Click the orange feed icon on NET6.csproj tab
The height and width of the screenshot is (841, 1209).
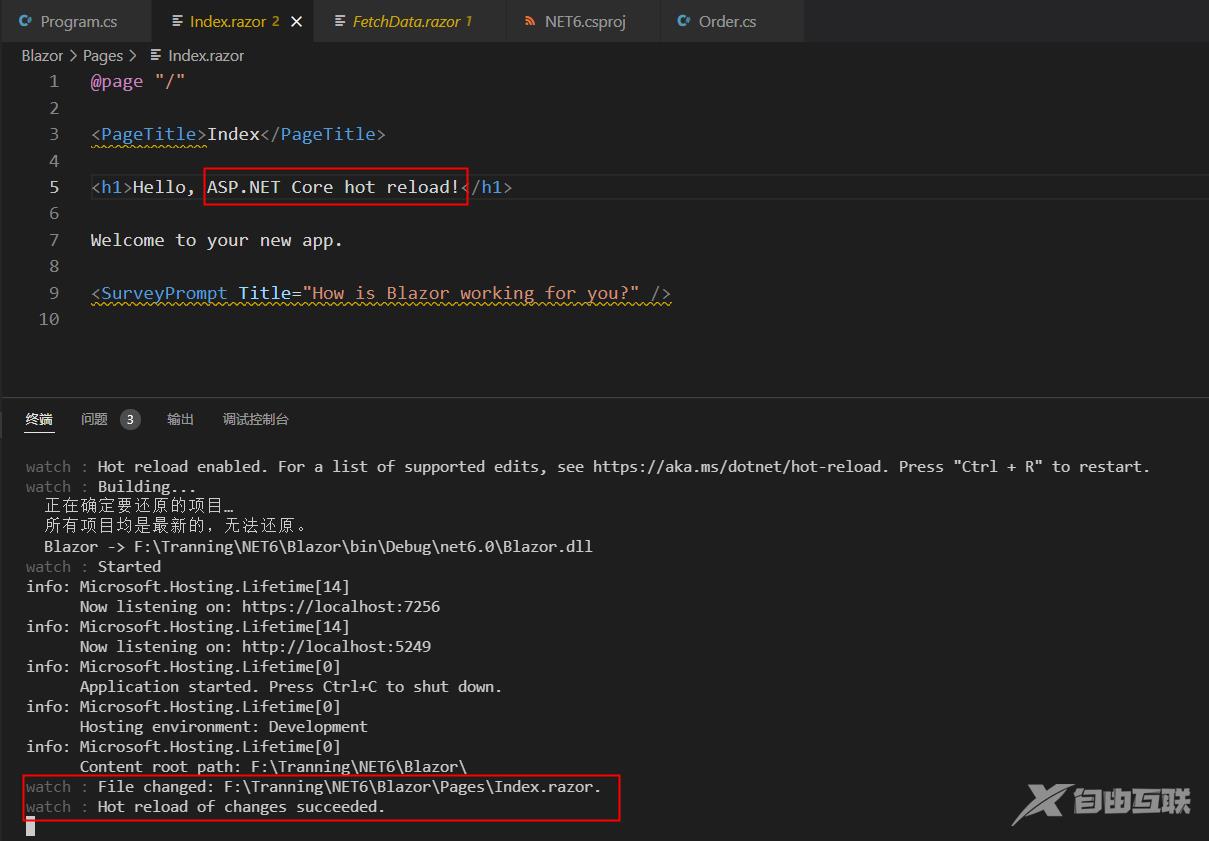pyautogui.click(x=529, y=21)
